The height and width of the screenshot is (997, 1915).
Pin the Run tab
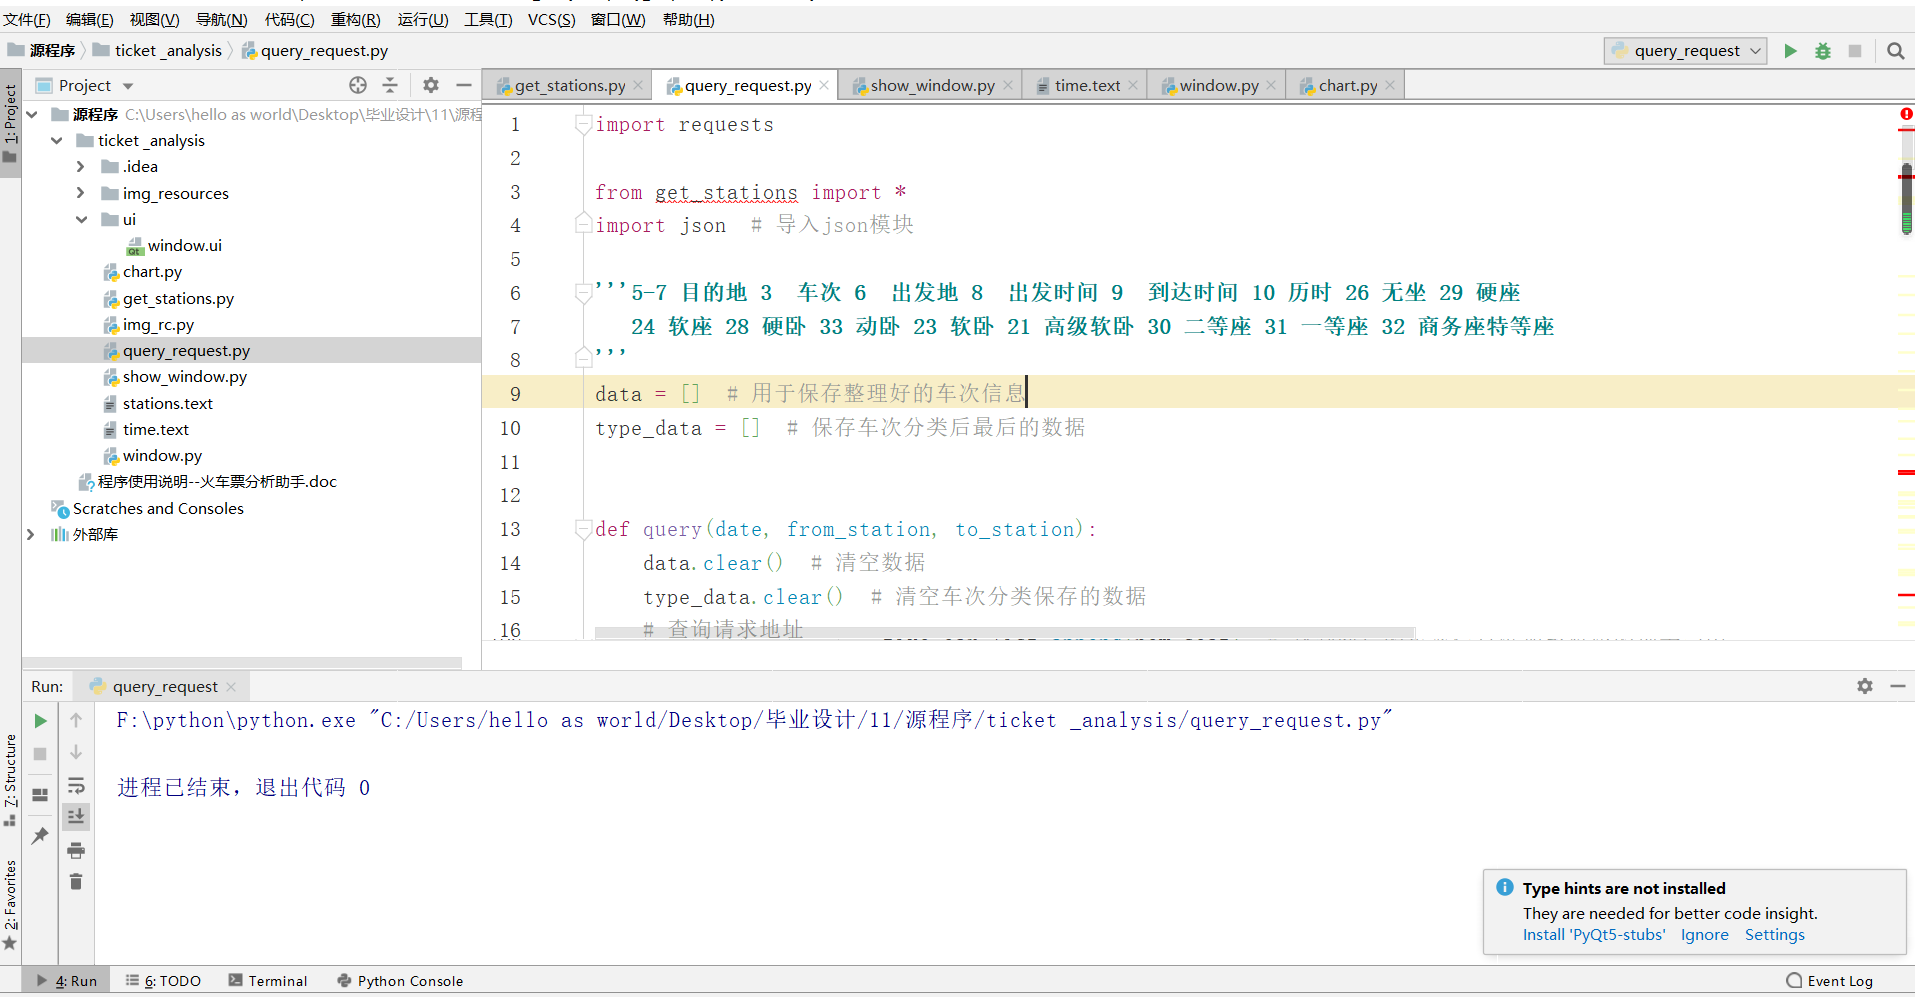[x=40, y=835]
